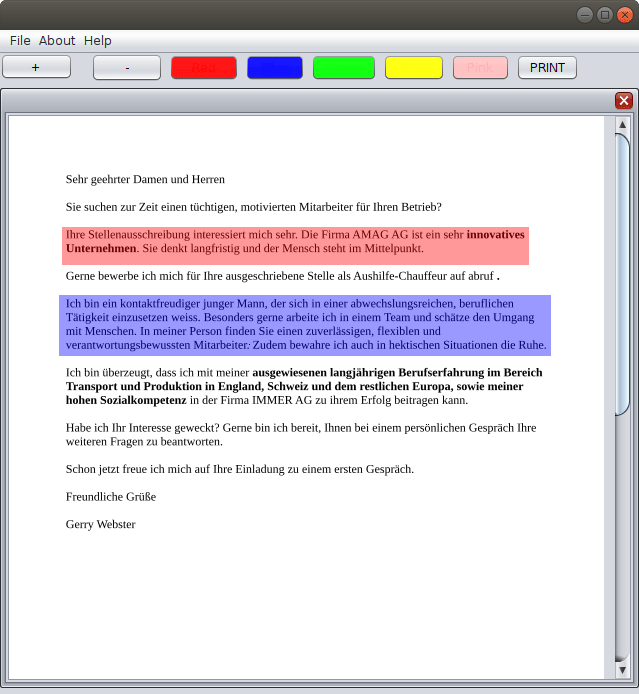Select the Green highlight color button
639x694 pixels.
[x=344, y=68]
